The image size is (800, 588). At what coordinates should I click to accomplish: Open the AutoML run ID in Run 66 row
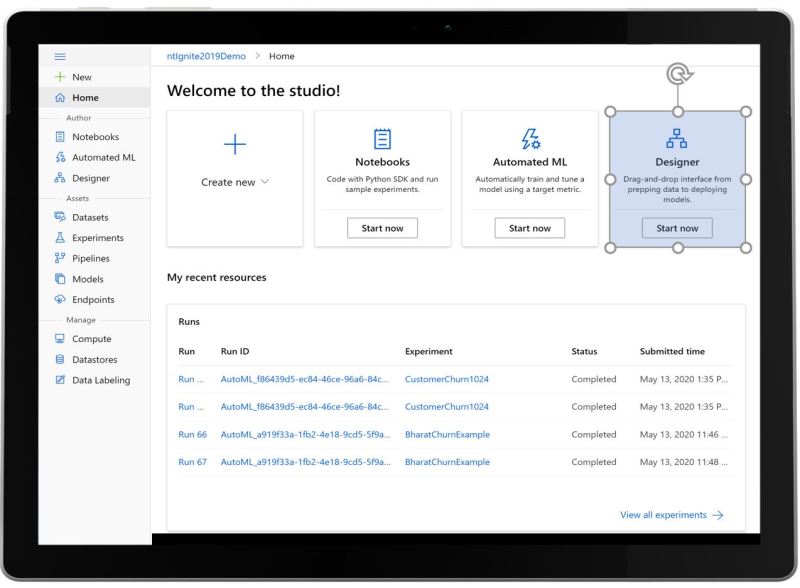[x=305, y=434]
